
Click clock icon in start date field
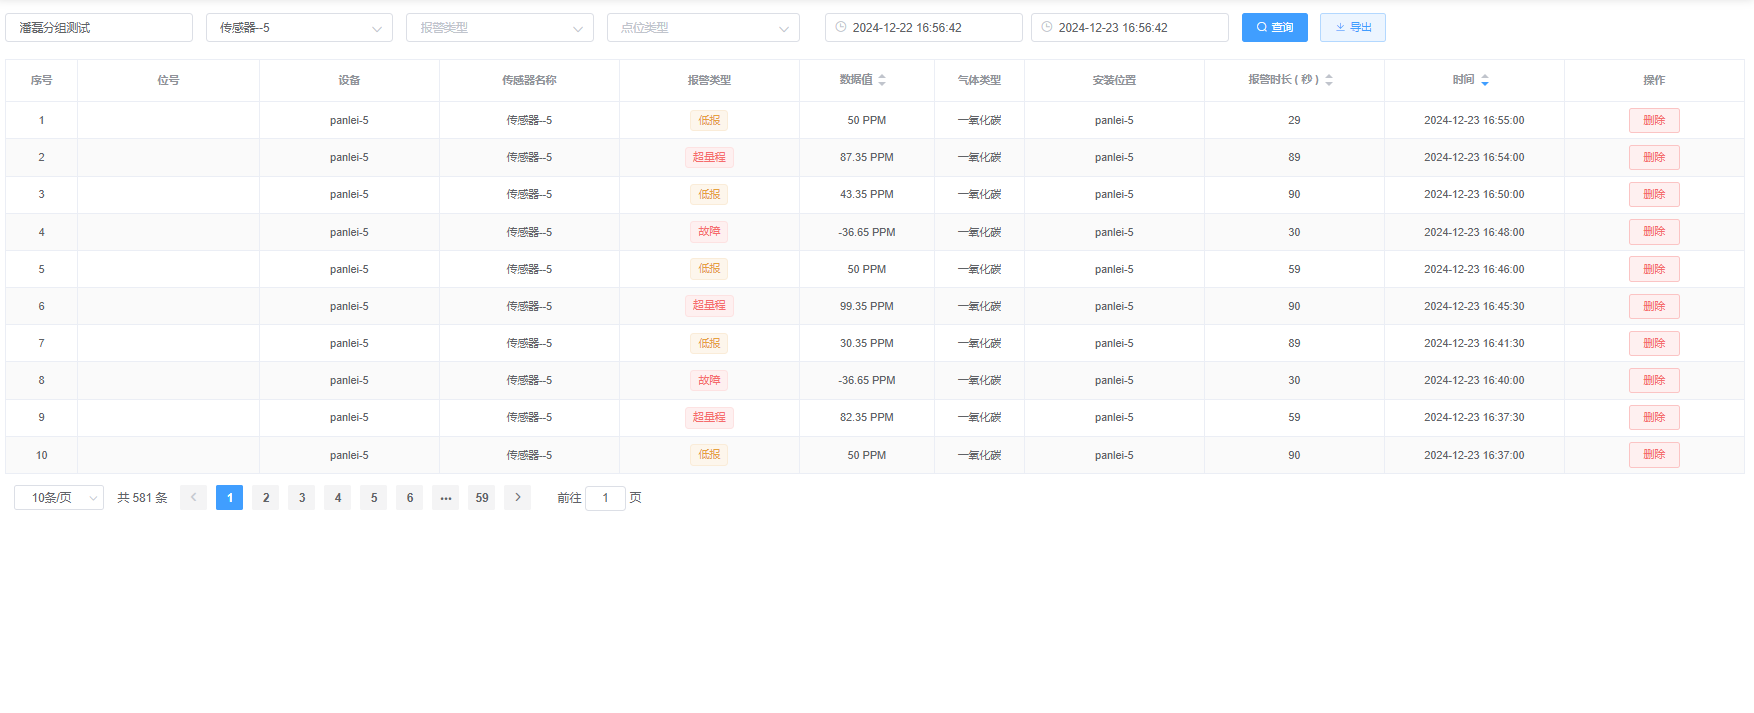pos(841,28)
